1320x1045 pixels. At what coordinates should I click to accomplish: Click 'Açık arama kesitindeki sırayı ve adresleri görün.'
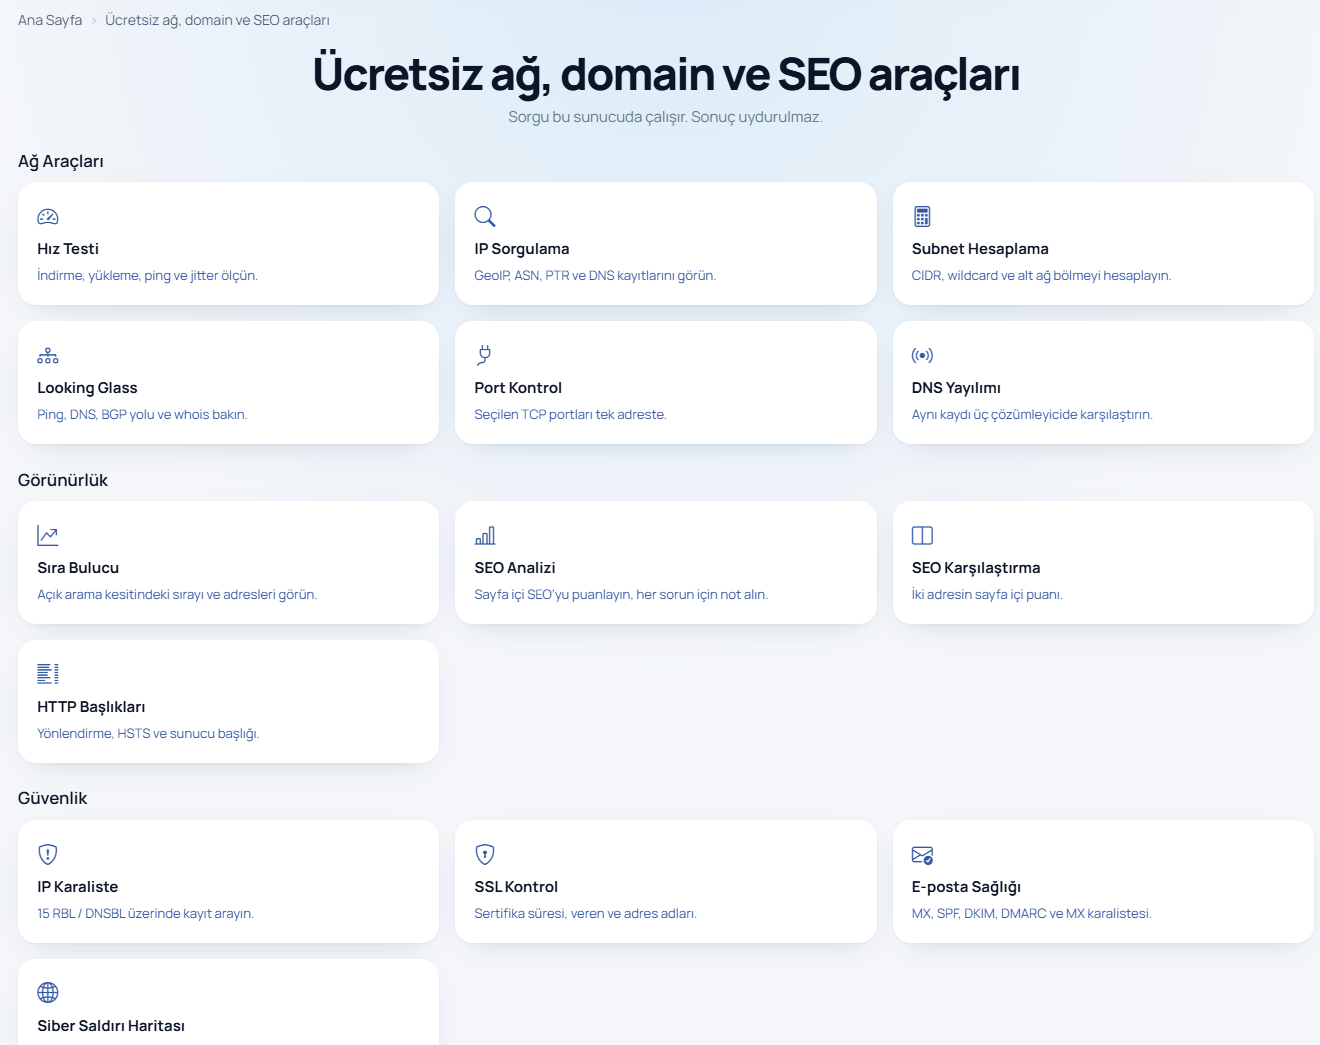[x=177, y=595]
